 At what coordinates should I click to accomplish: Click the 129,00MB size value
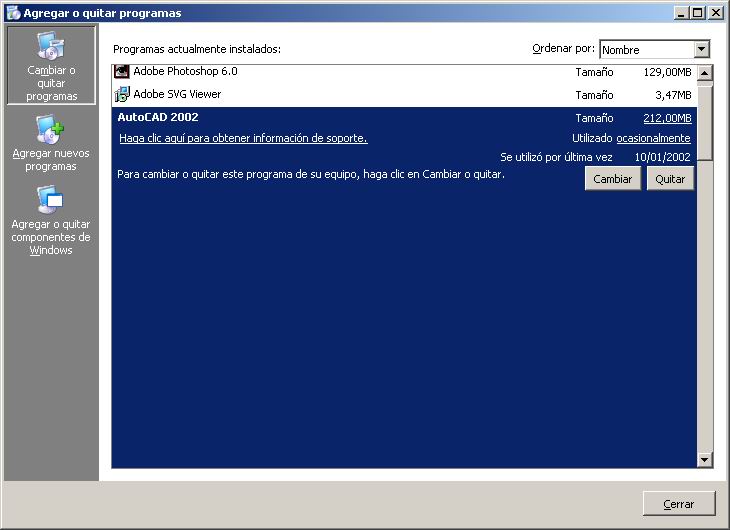coord(667,72)
